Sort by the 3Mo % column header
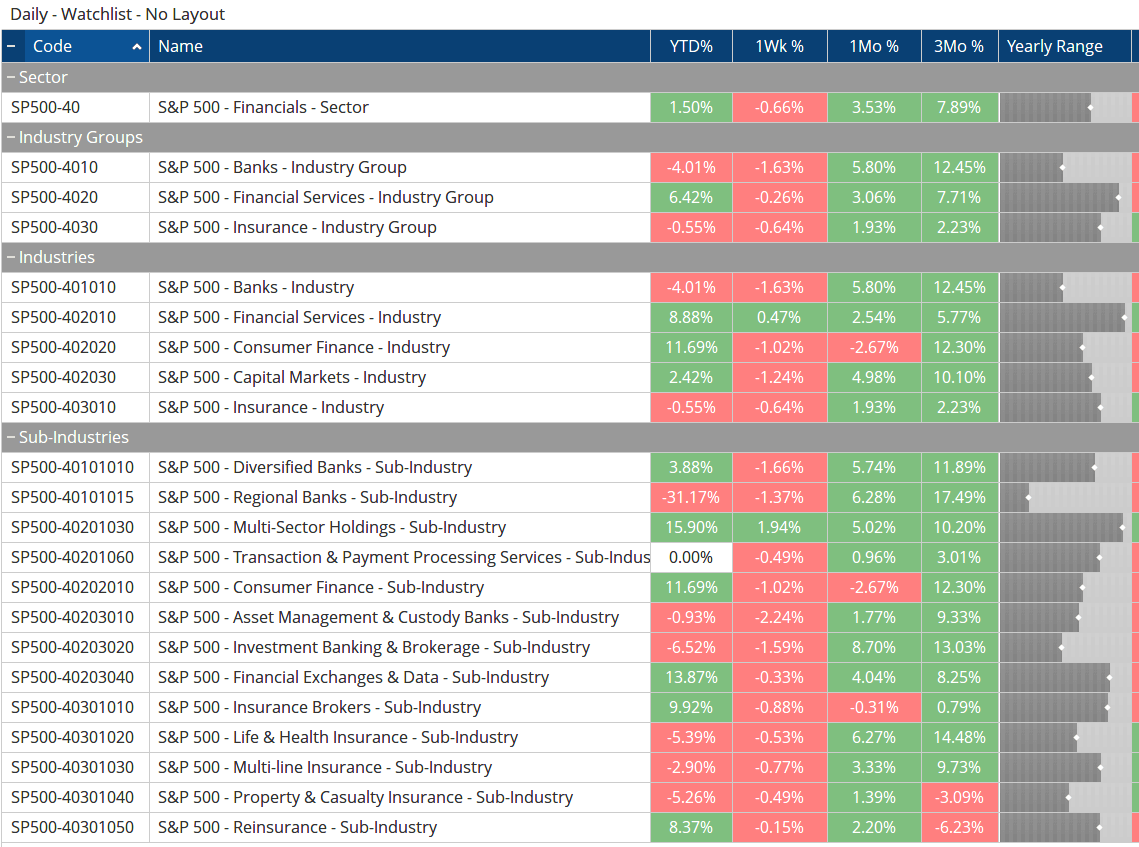 coord(957,45)
